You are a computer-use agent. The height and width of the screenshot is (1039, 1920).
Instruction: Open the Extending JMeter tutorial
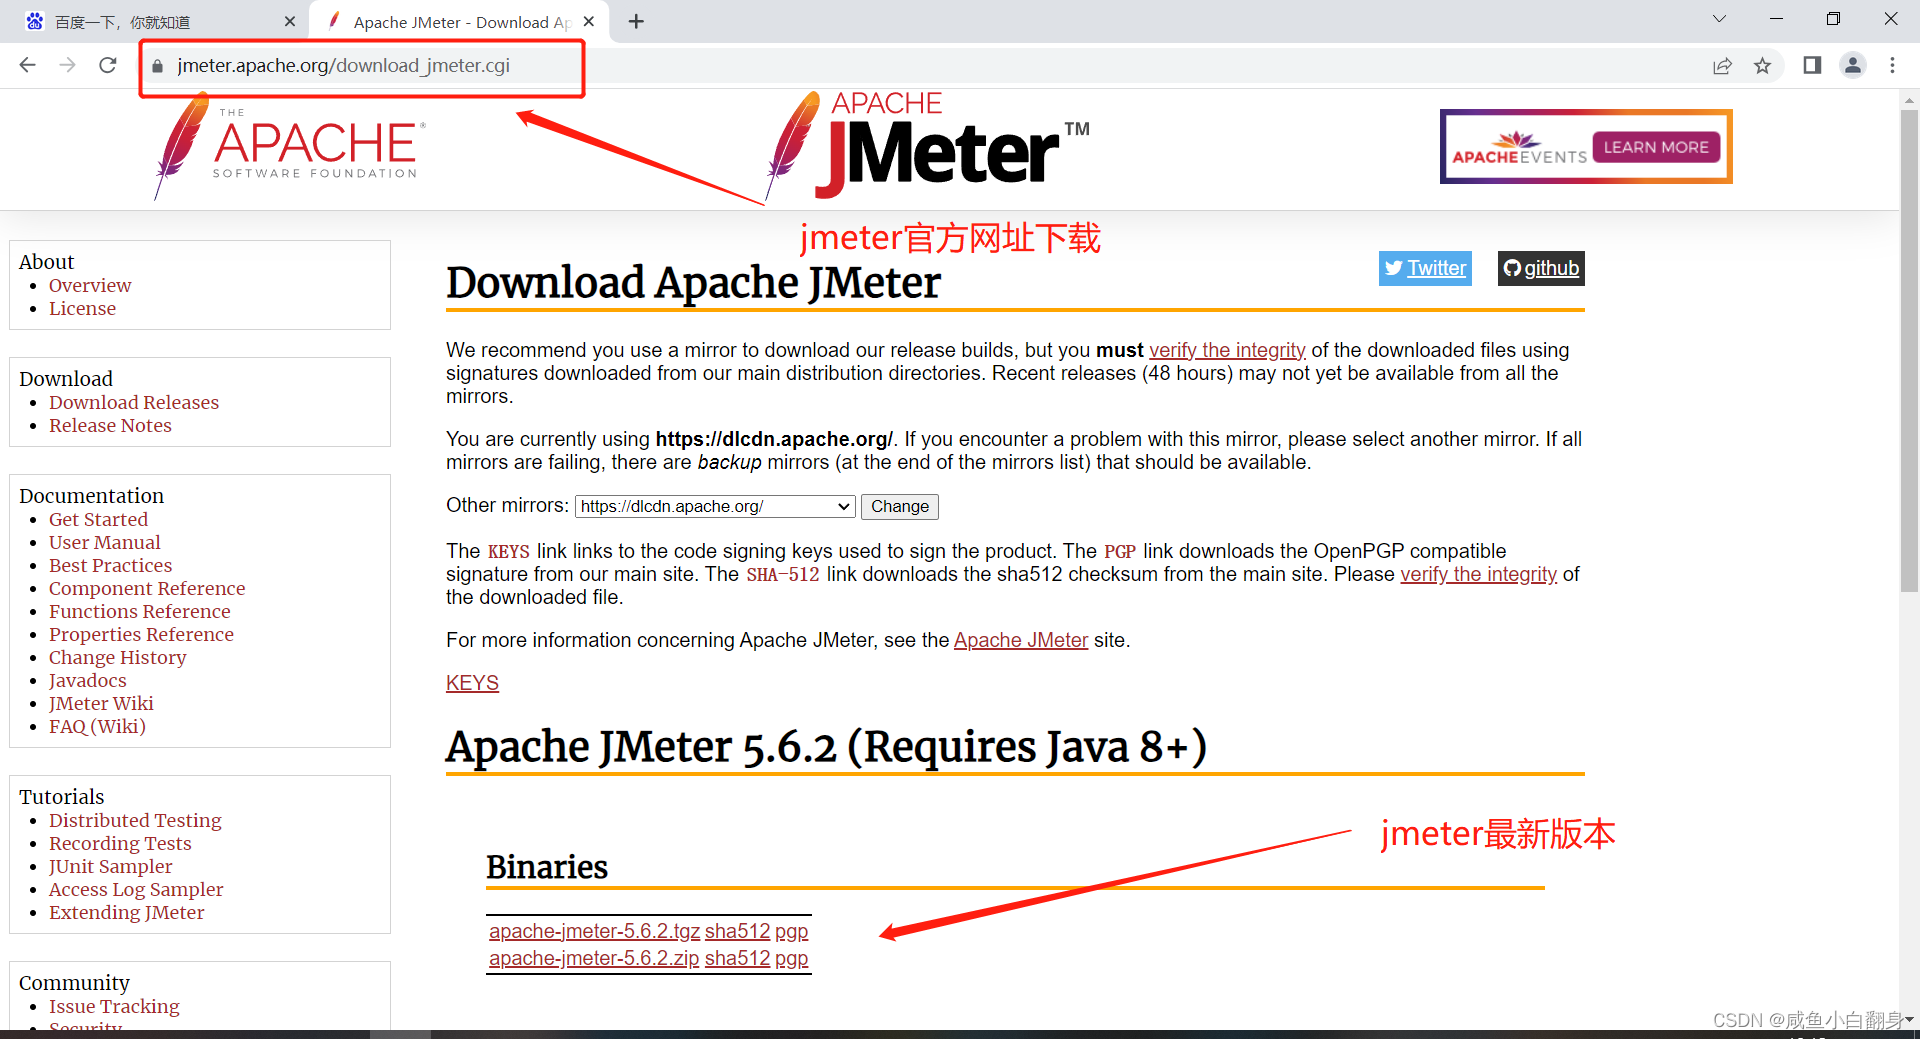126,912
